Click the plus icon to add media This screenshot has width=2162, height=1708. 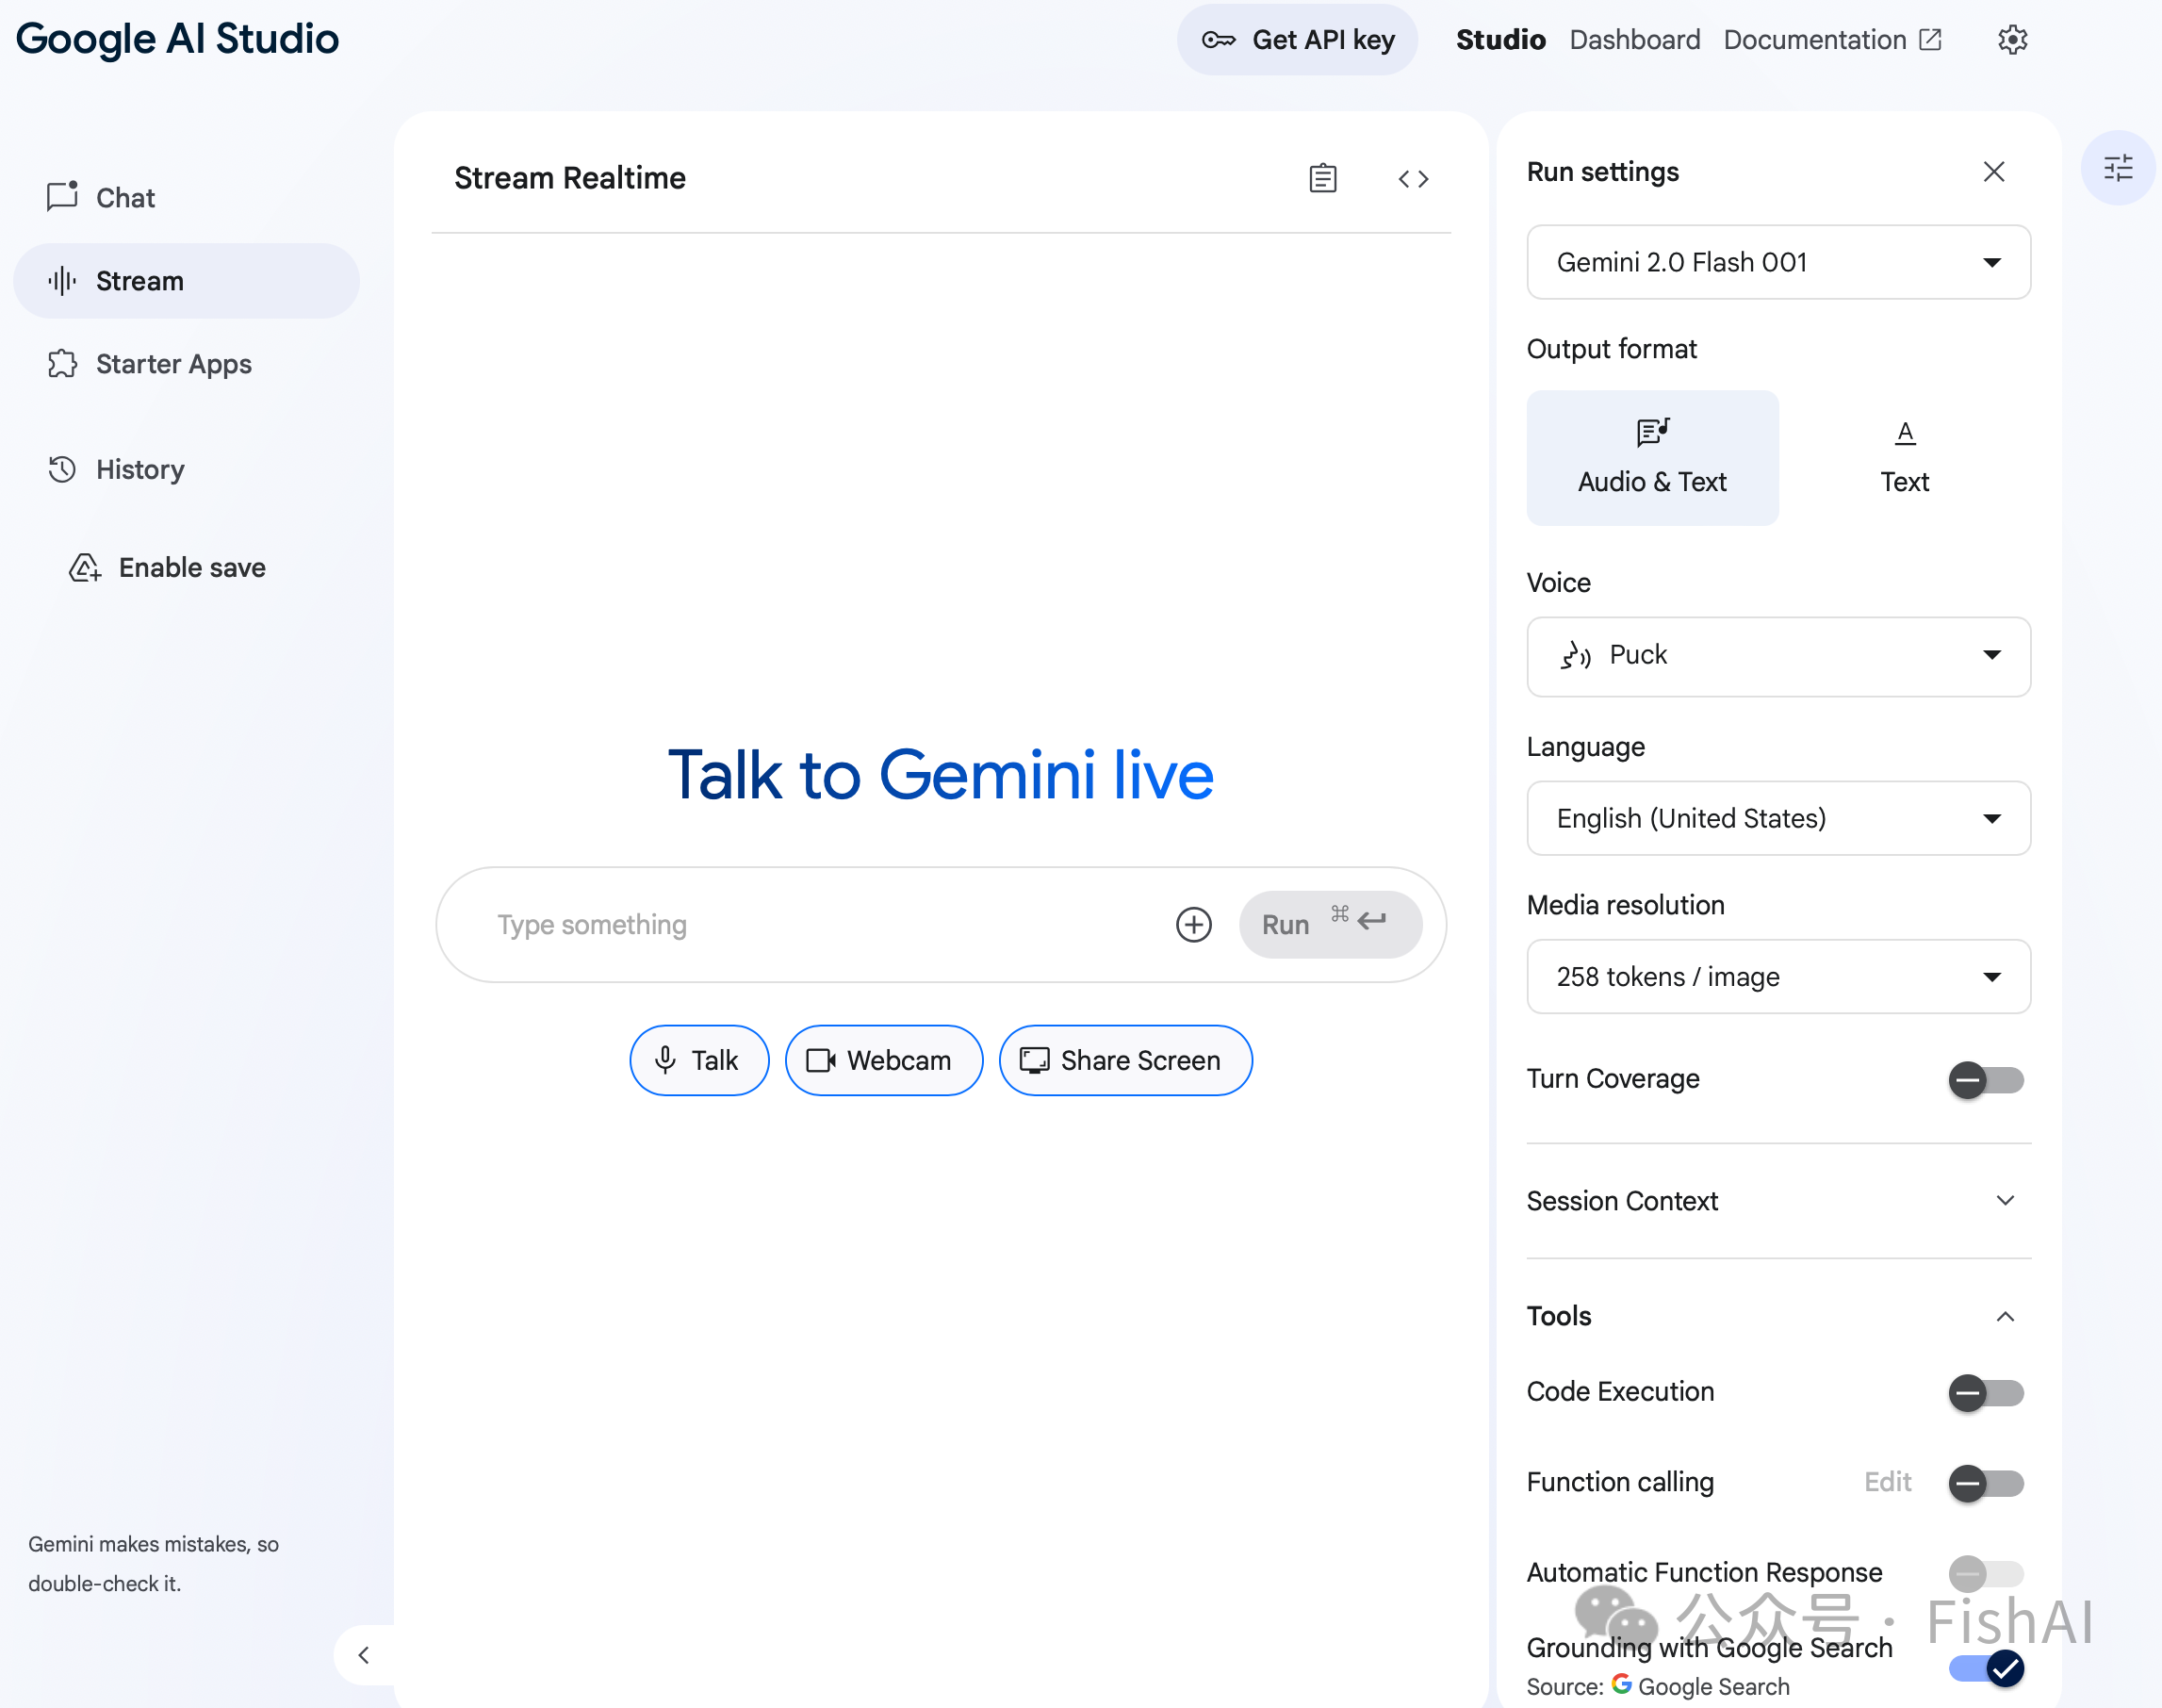[1193, 925]
